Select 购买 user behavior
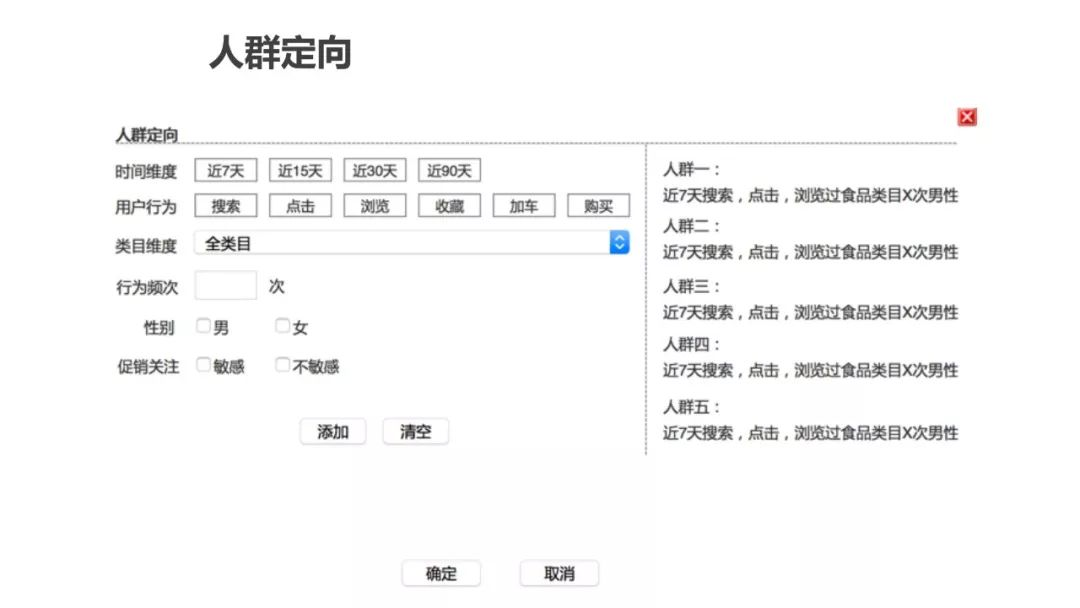Screen dimensions: 1080x608 coord(598,206)
